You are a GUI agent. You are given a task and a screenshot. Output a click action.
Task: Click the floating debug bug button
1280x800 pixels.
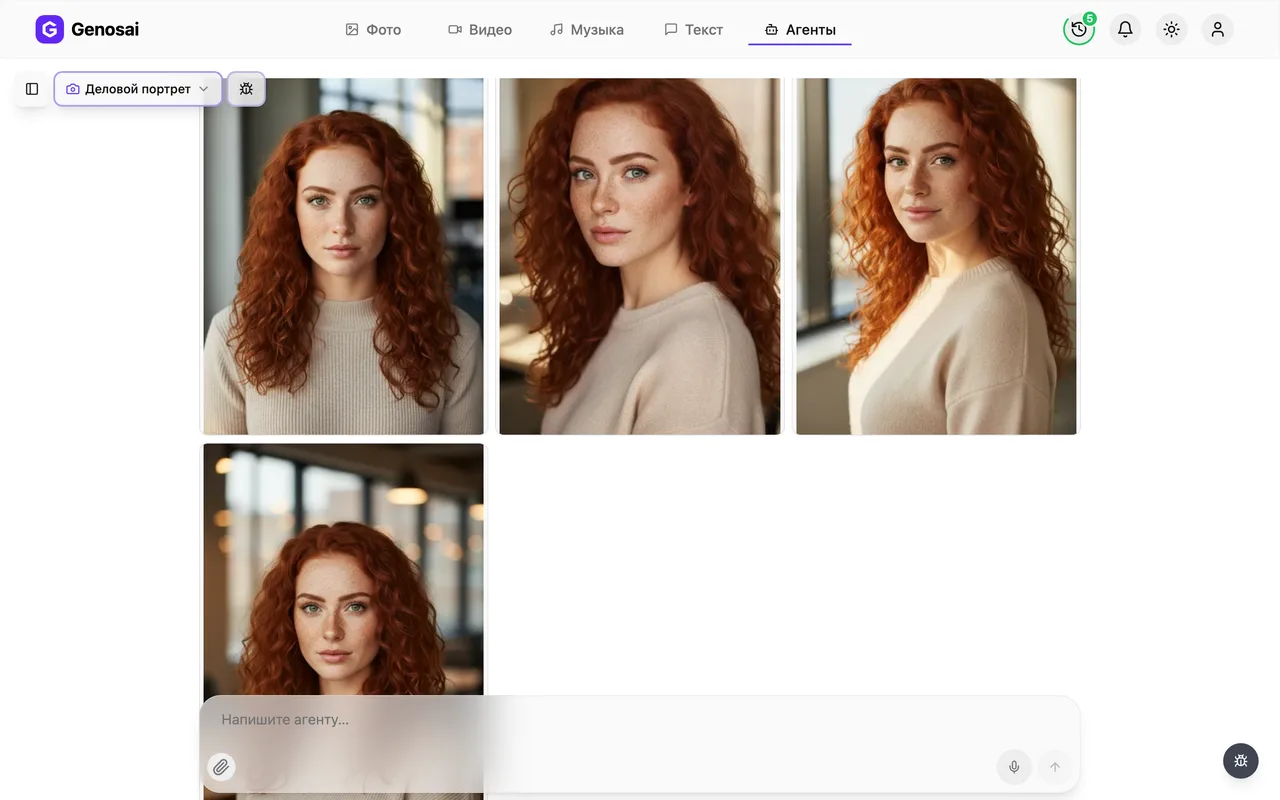pyautogui.click(x=1241, y=761)
